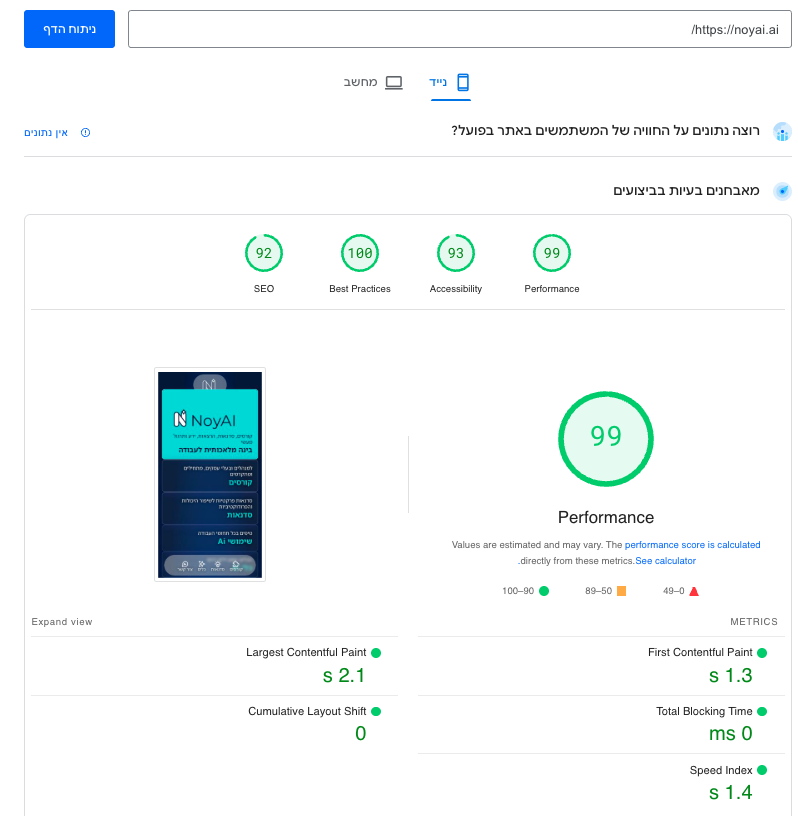Viewport: 798px width, 816px height.
Task: Open the 'performance score is calculated' link
Action: (x=692, y=545)
